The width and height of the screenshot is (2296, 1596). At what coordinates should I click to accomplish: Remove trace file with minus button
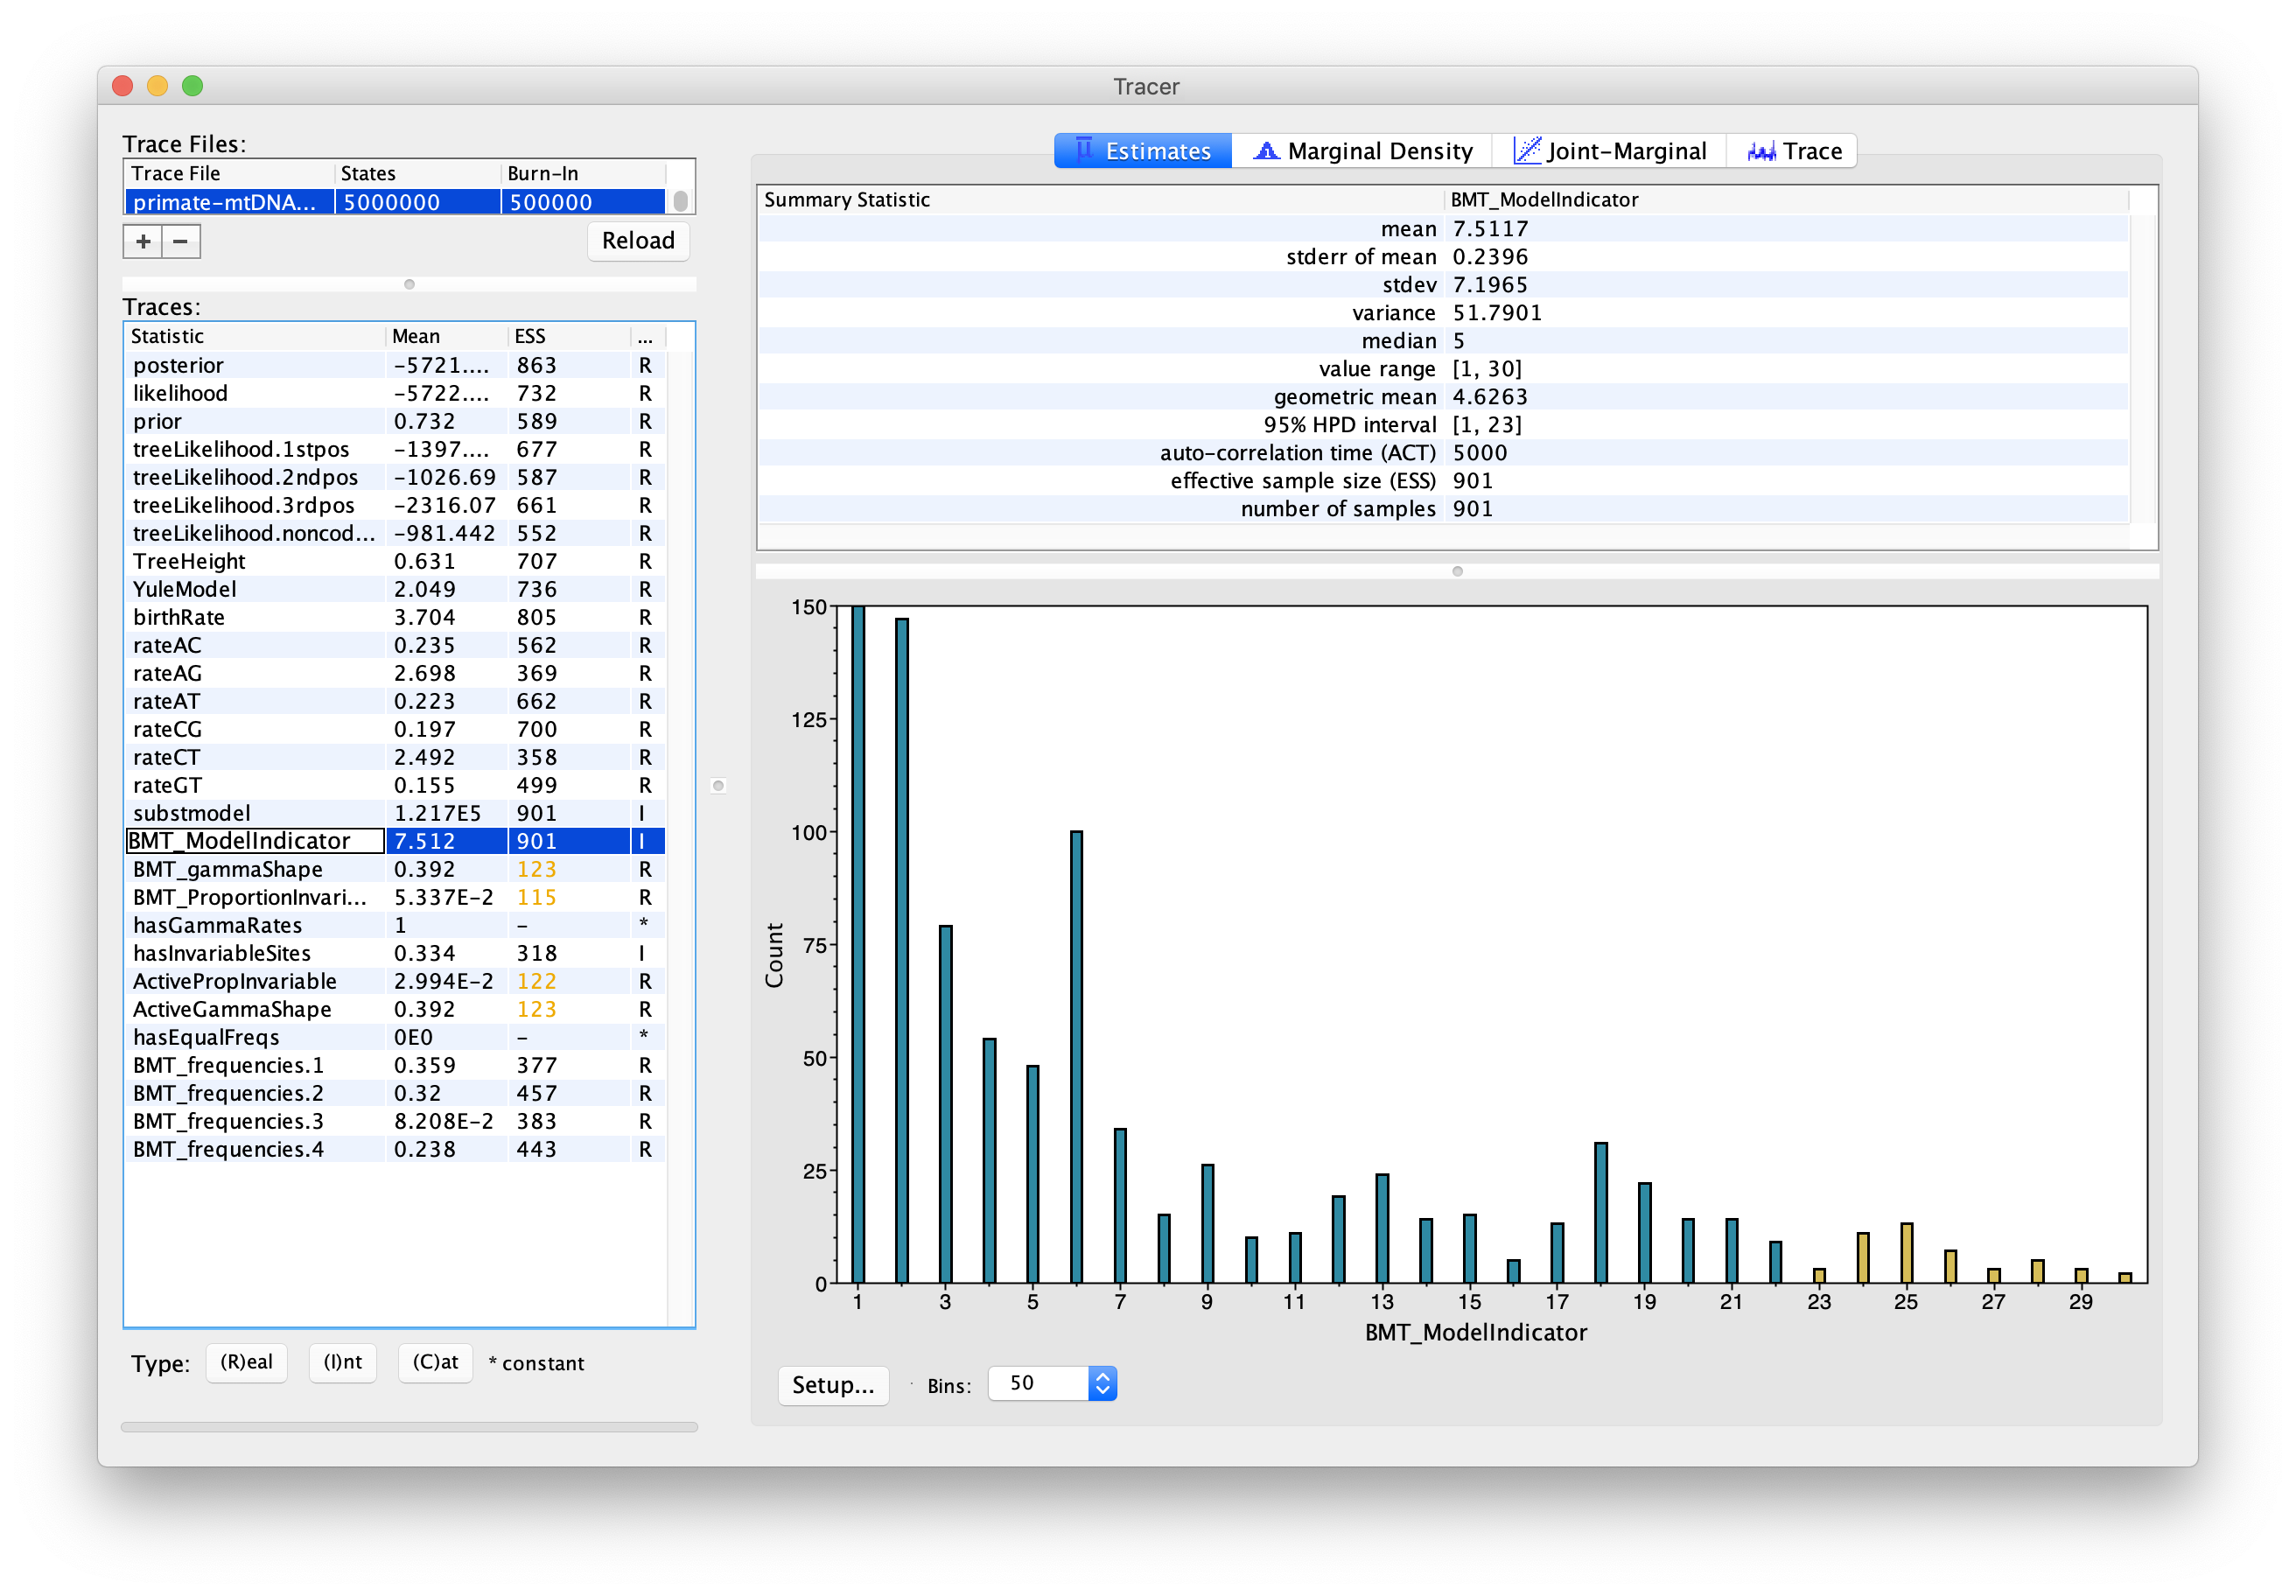coord(181,241)
